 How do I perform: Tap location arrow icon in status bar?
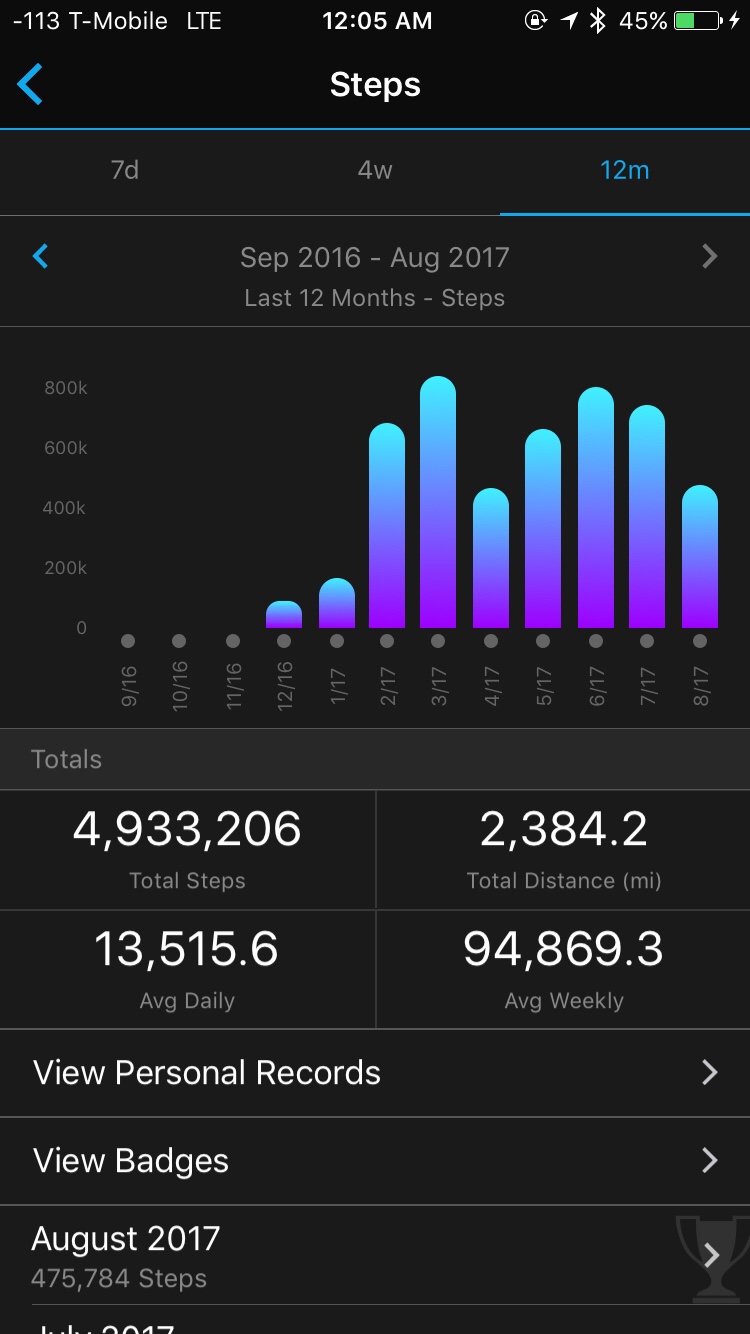click(x=569, y=21)
